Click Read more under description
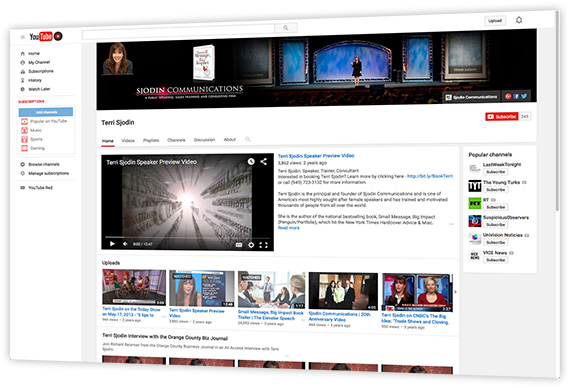The image size is (570, 388). [289, 228]
